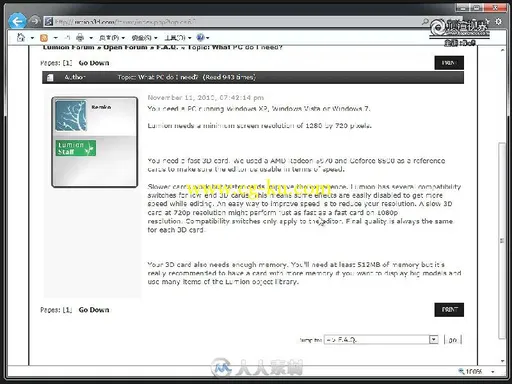512x384 pixels.
Task: Expand the Home button dropdown arrow
Action: tap(32, 38)
